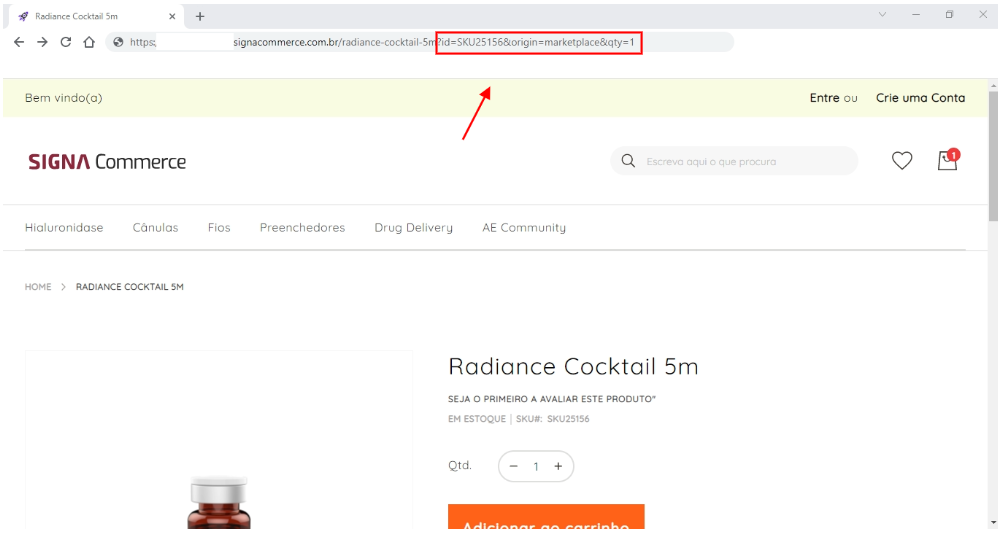Open the shopping cart icon
Image resolution: width=1004 pixels, height=533 pixels.
point(946,161)
